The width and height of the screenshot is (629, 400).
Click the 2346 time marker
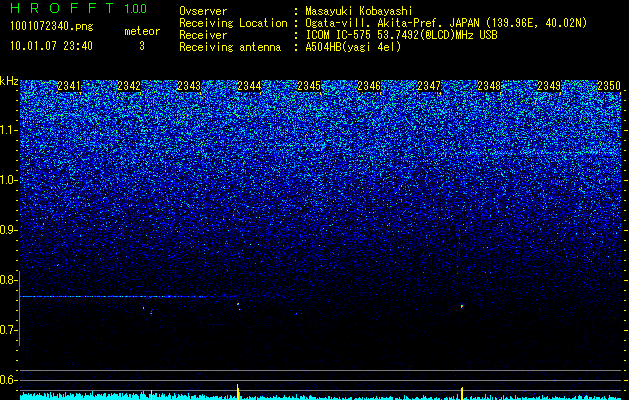point(369,86)
